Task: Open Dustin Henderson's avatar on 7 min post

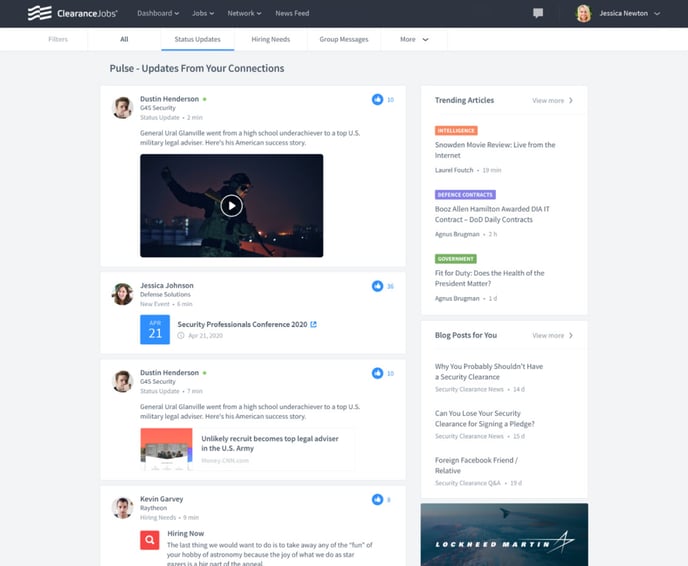Action: tap(122, 381)
